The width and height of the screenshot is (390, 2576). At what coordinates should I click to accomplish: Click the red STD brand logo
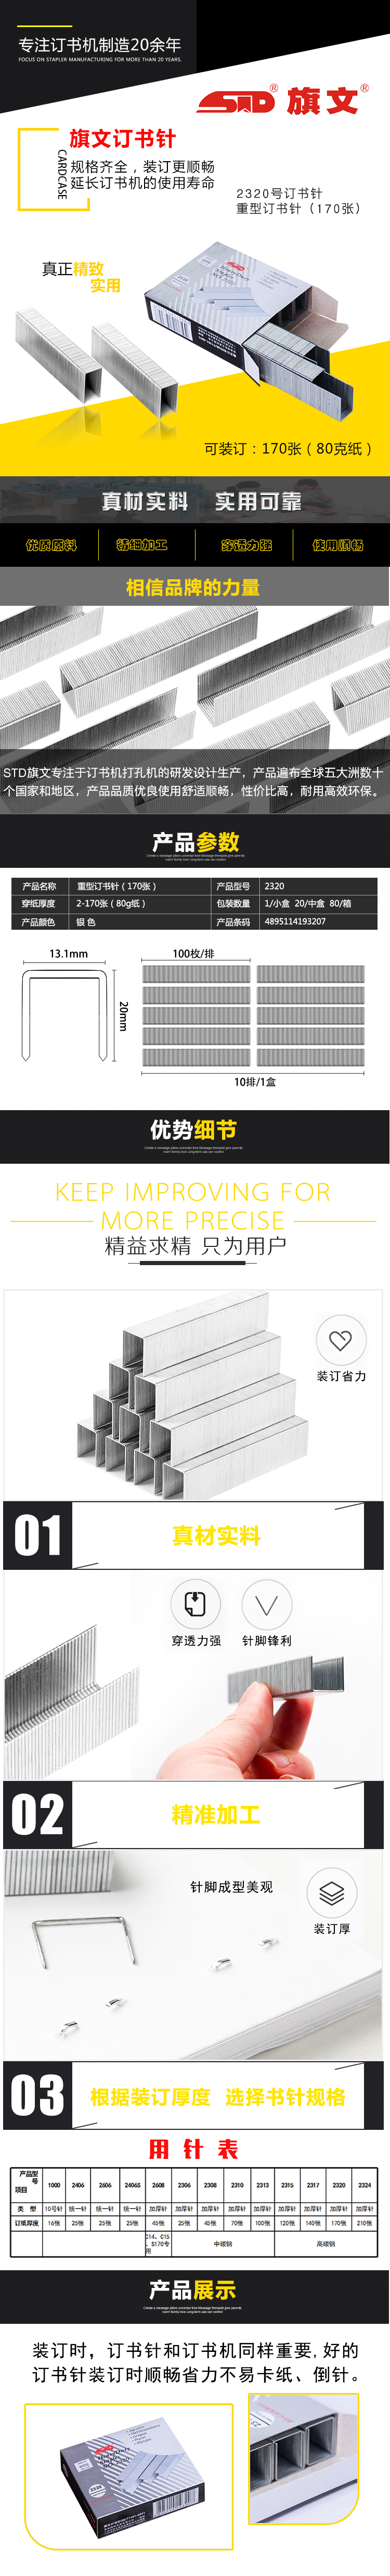(235, 101)
